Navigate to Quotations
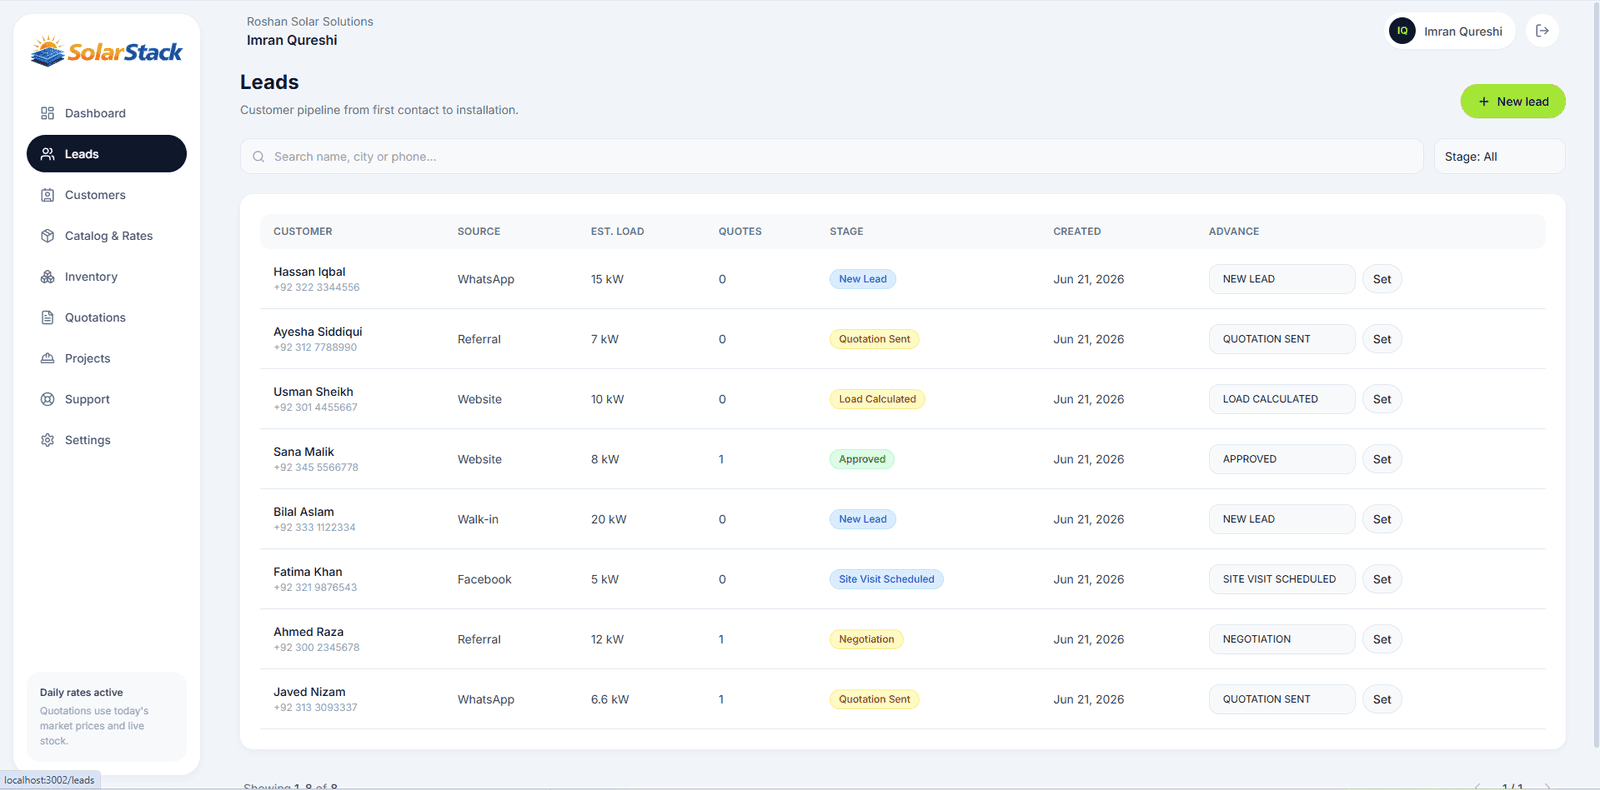The image size is (1600, 790). 106,318
